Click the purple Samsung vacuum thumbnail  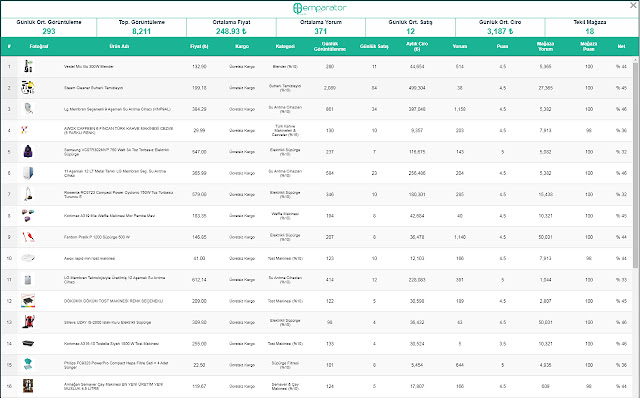[28, 151]
